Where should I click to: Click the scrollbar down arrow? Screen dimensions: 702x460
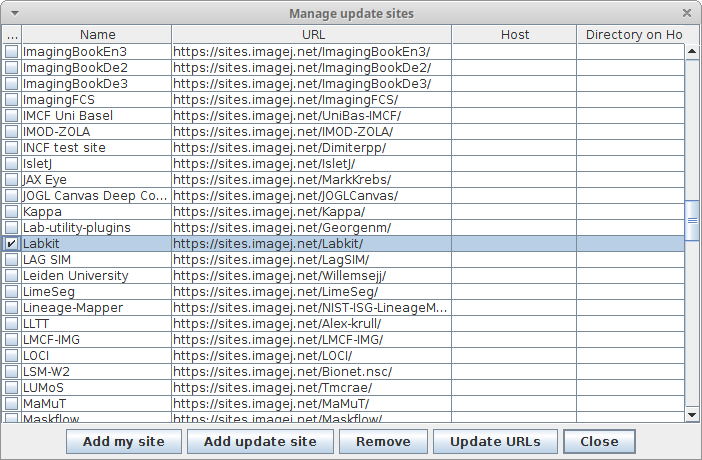pyautogui.click(x=692, y=415)
